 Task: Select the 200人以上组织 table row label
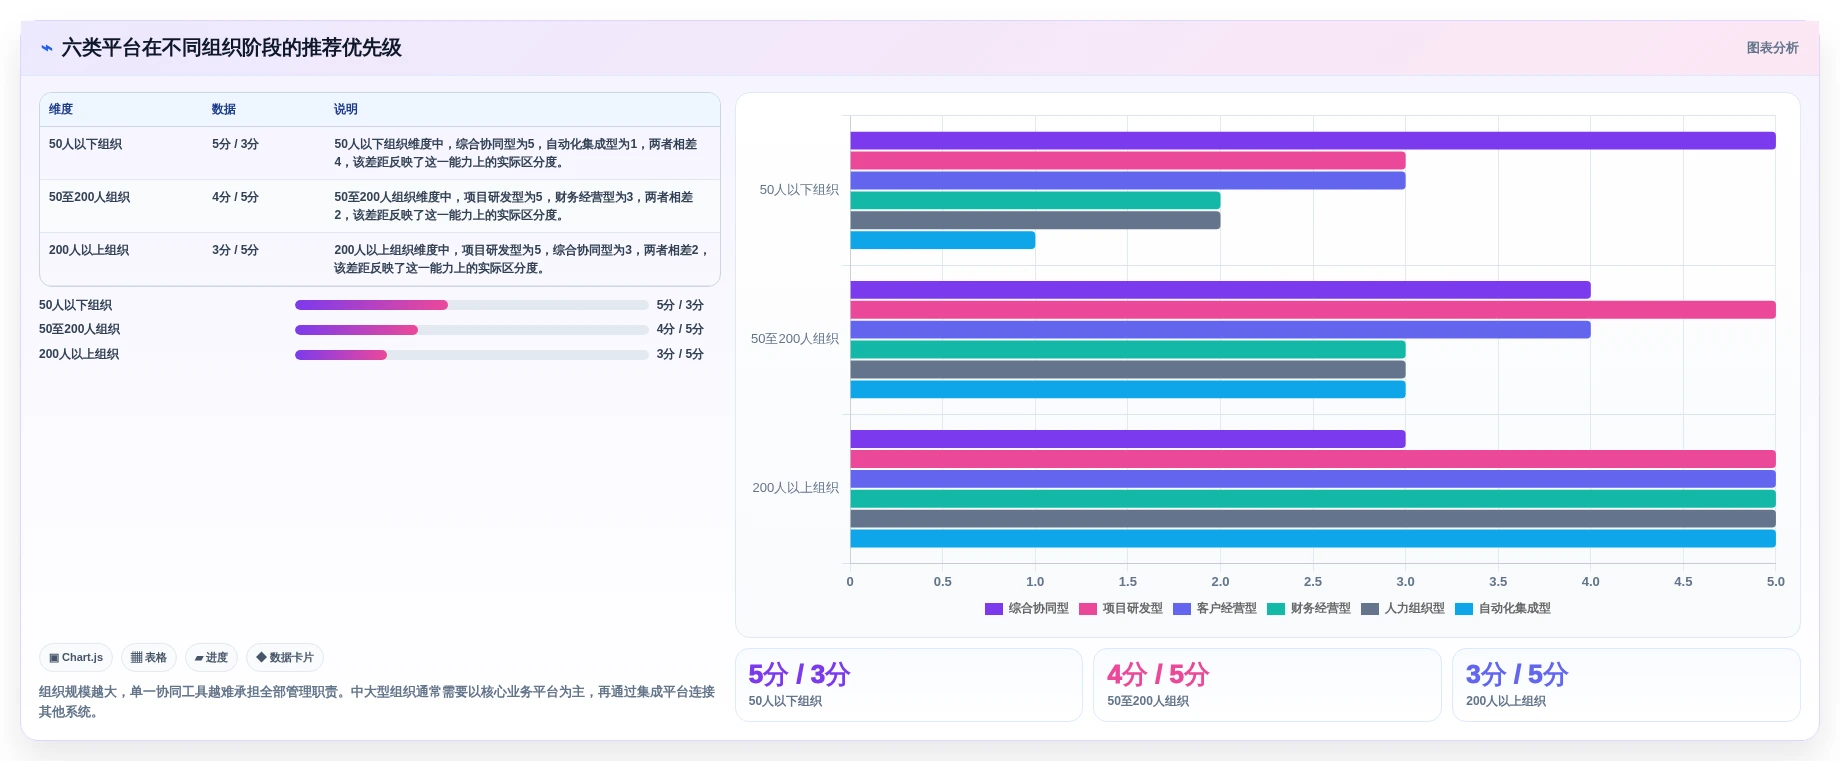coord(89,250)
